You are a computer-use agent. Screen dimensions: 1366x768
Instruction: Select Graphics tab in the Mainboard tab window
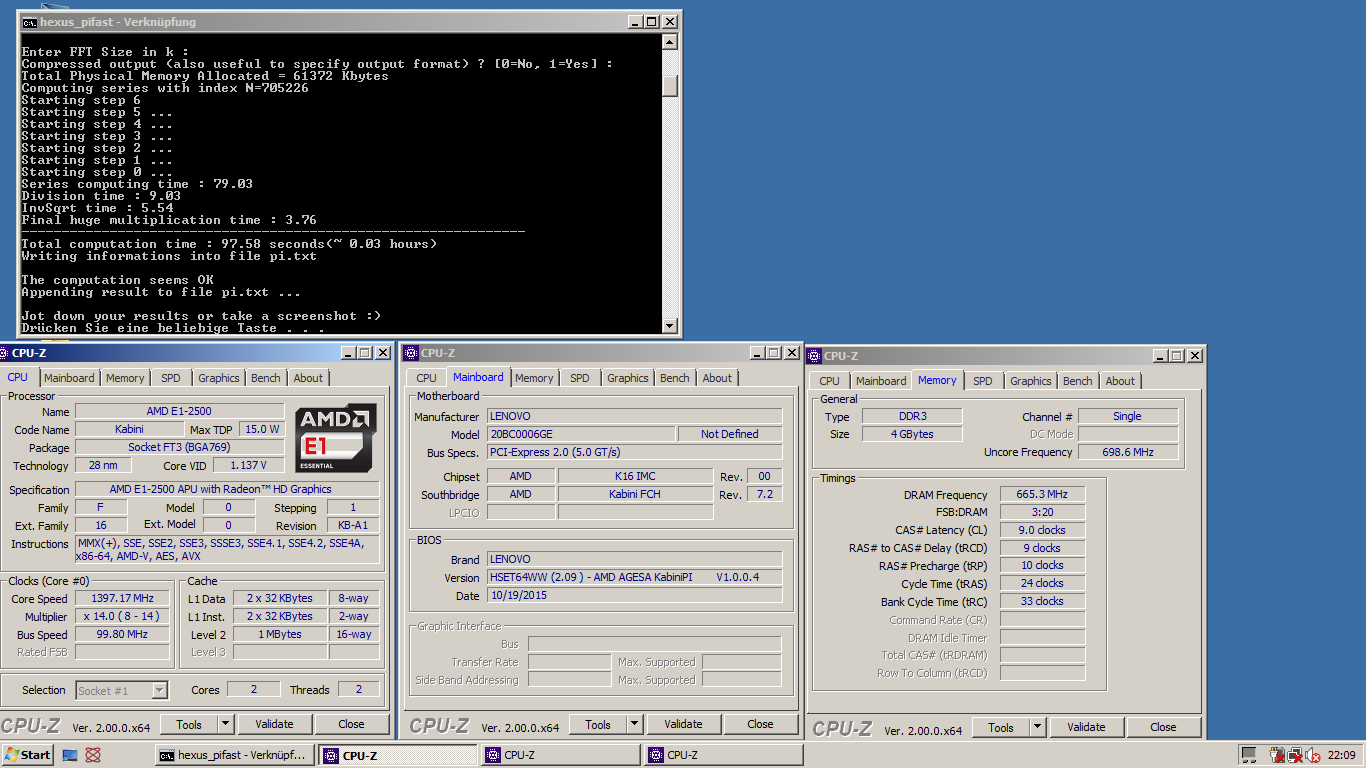pos(628,378)
